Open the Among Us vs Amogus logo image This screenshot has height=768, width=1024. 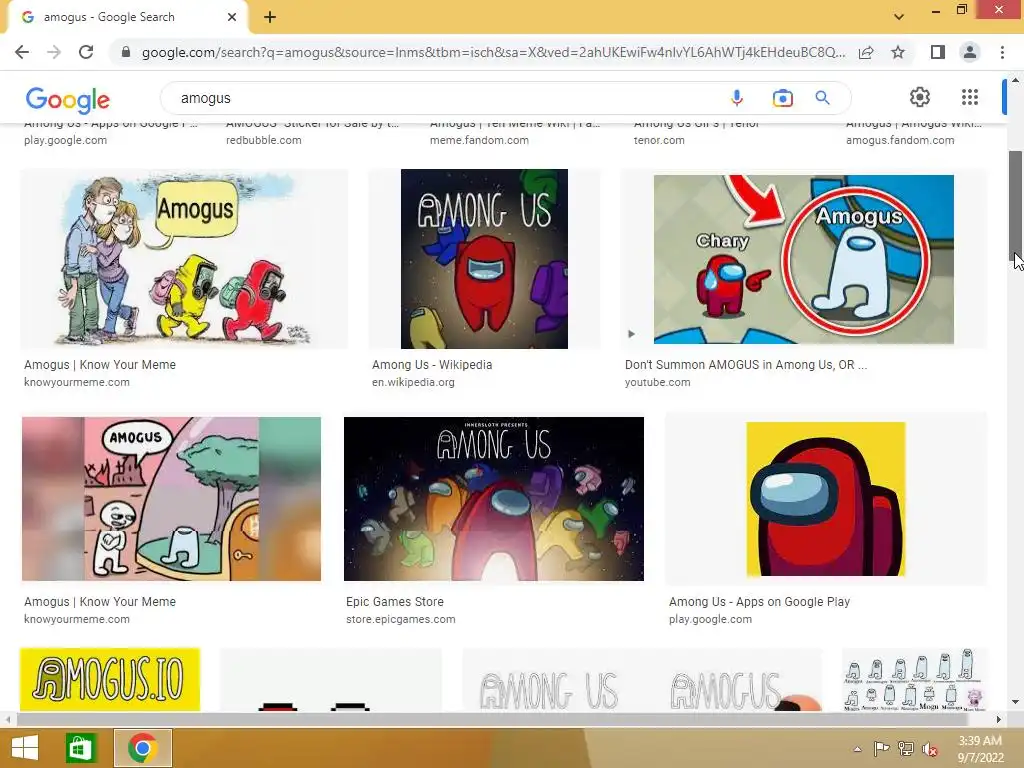(x=643, y=679)
